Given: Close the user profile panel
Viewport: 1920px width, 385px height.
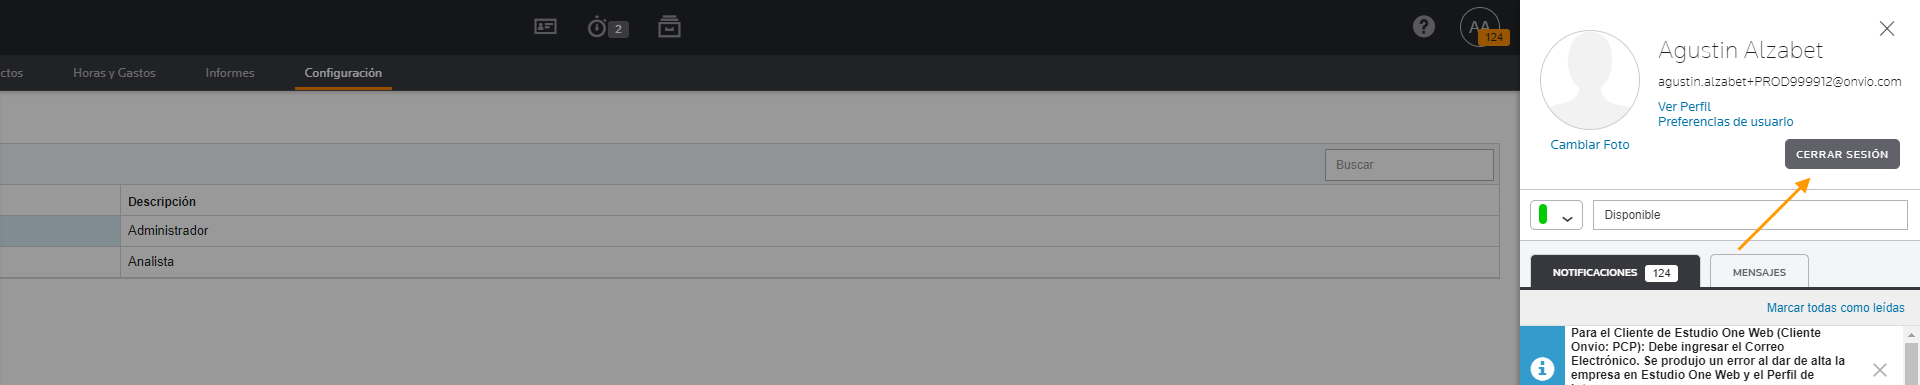Looking at the screenshot, I should (x=1887, y=29).
